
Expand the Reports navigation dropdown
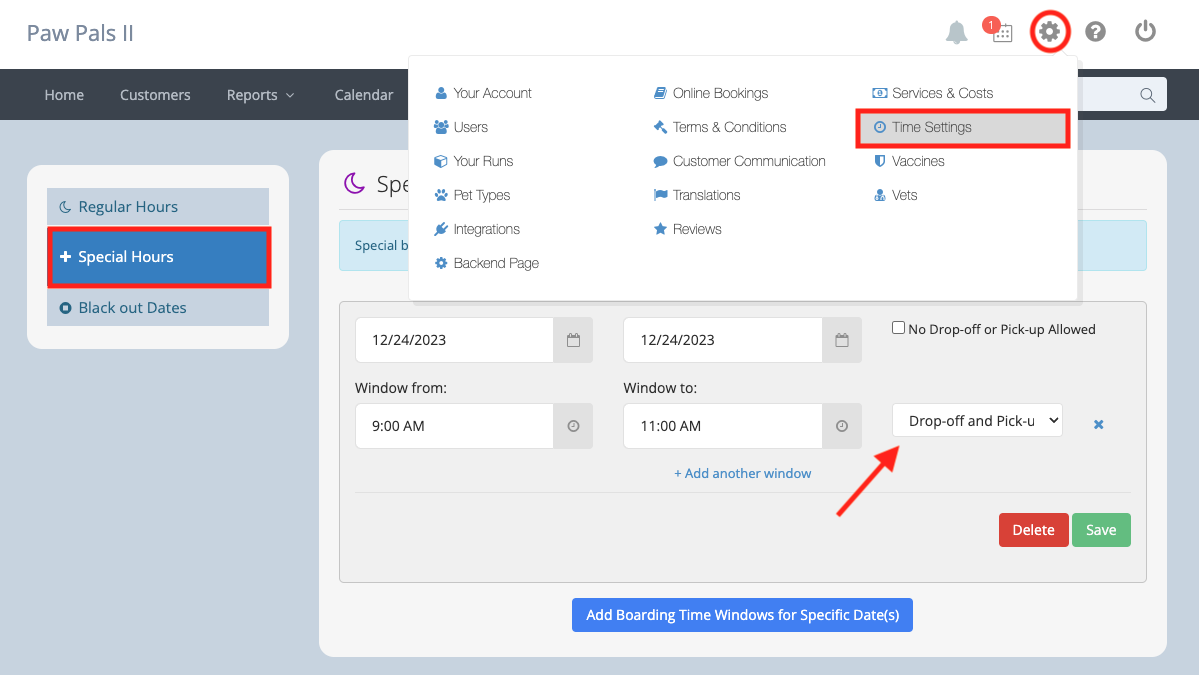[x=260, y=95]
